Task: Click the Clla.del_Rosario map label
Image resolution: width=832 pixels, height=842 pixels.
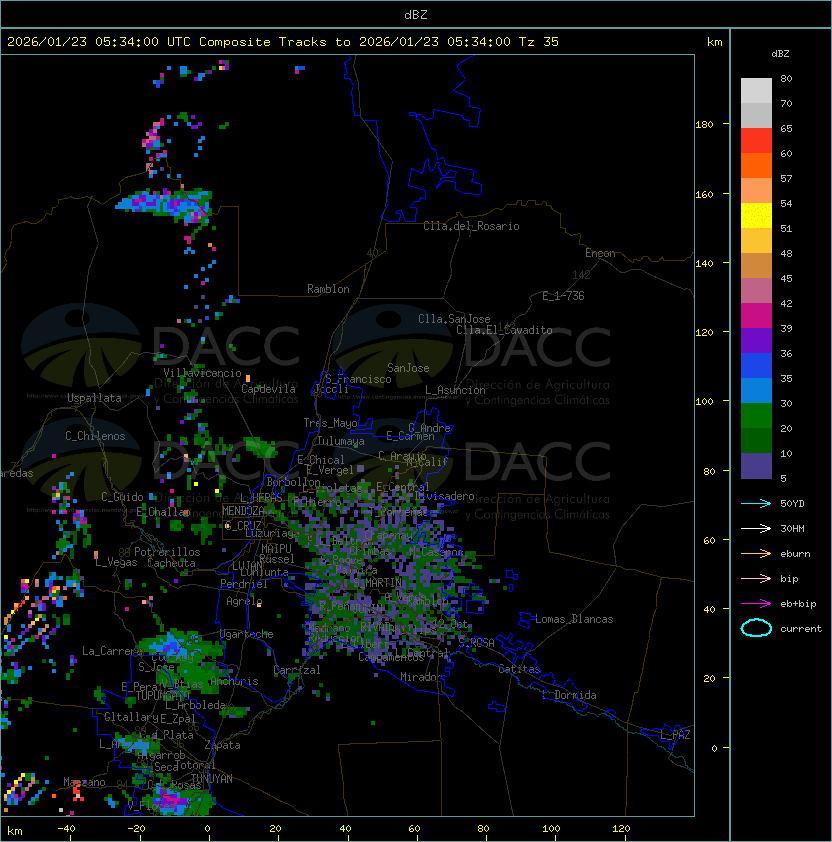Action: click(x=471, y=226)
